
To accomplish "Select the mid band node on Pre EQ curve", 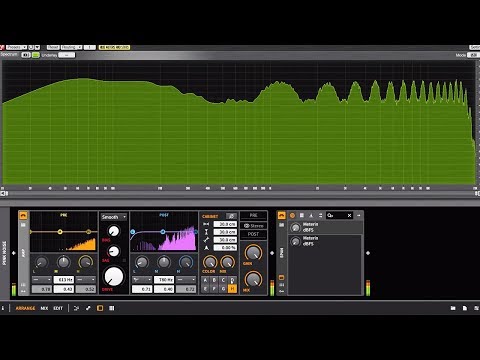I will pos(60,232).
